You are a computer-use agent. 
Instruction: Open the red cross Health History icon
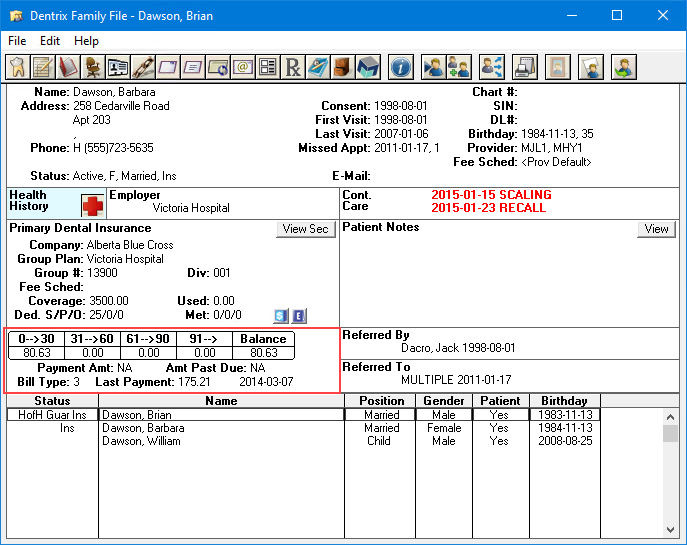[x=93, y=205]
